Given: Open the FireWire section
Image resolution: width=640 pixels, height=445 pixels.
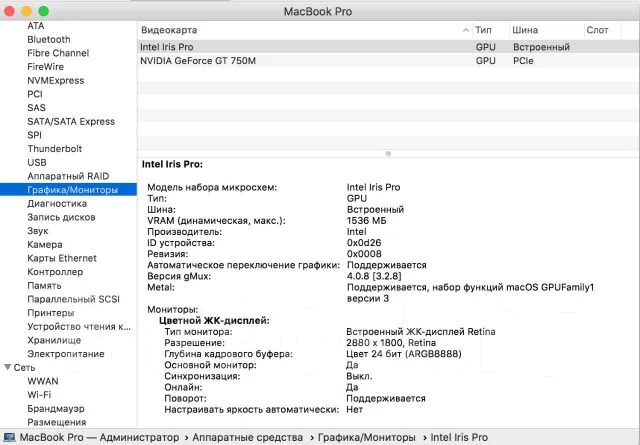Looking at the screenshot, I should pos(45,67).
